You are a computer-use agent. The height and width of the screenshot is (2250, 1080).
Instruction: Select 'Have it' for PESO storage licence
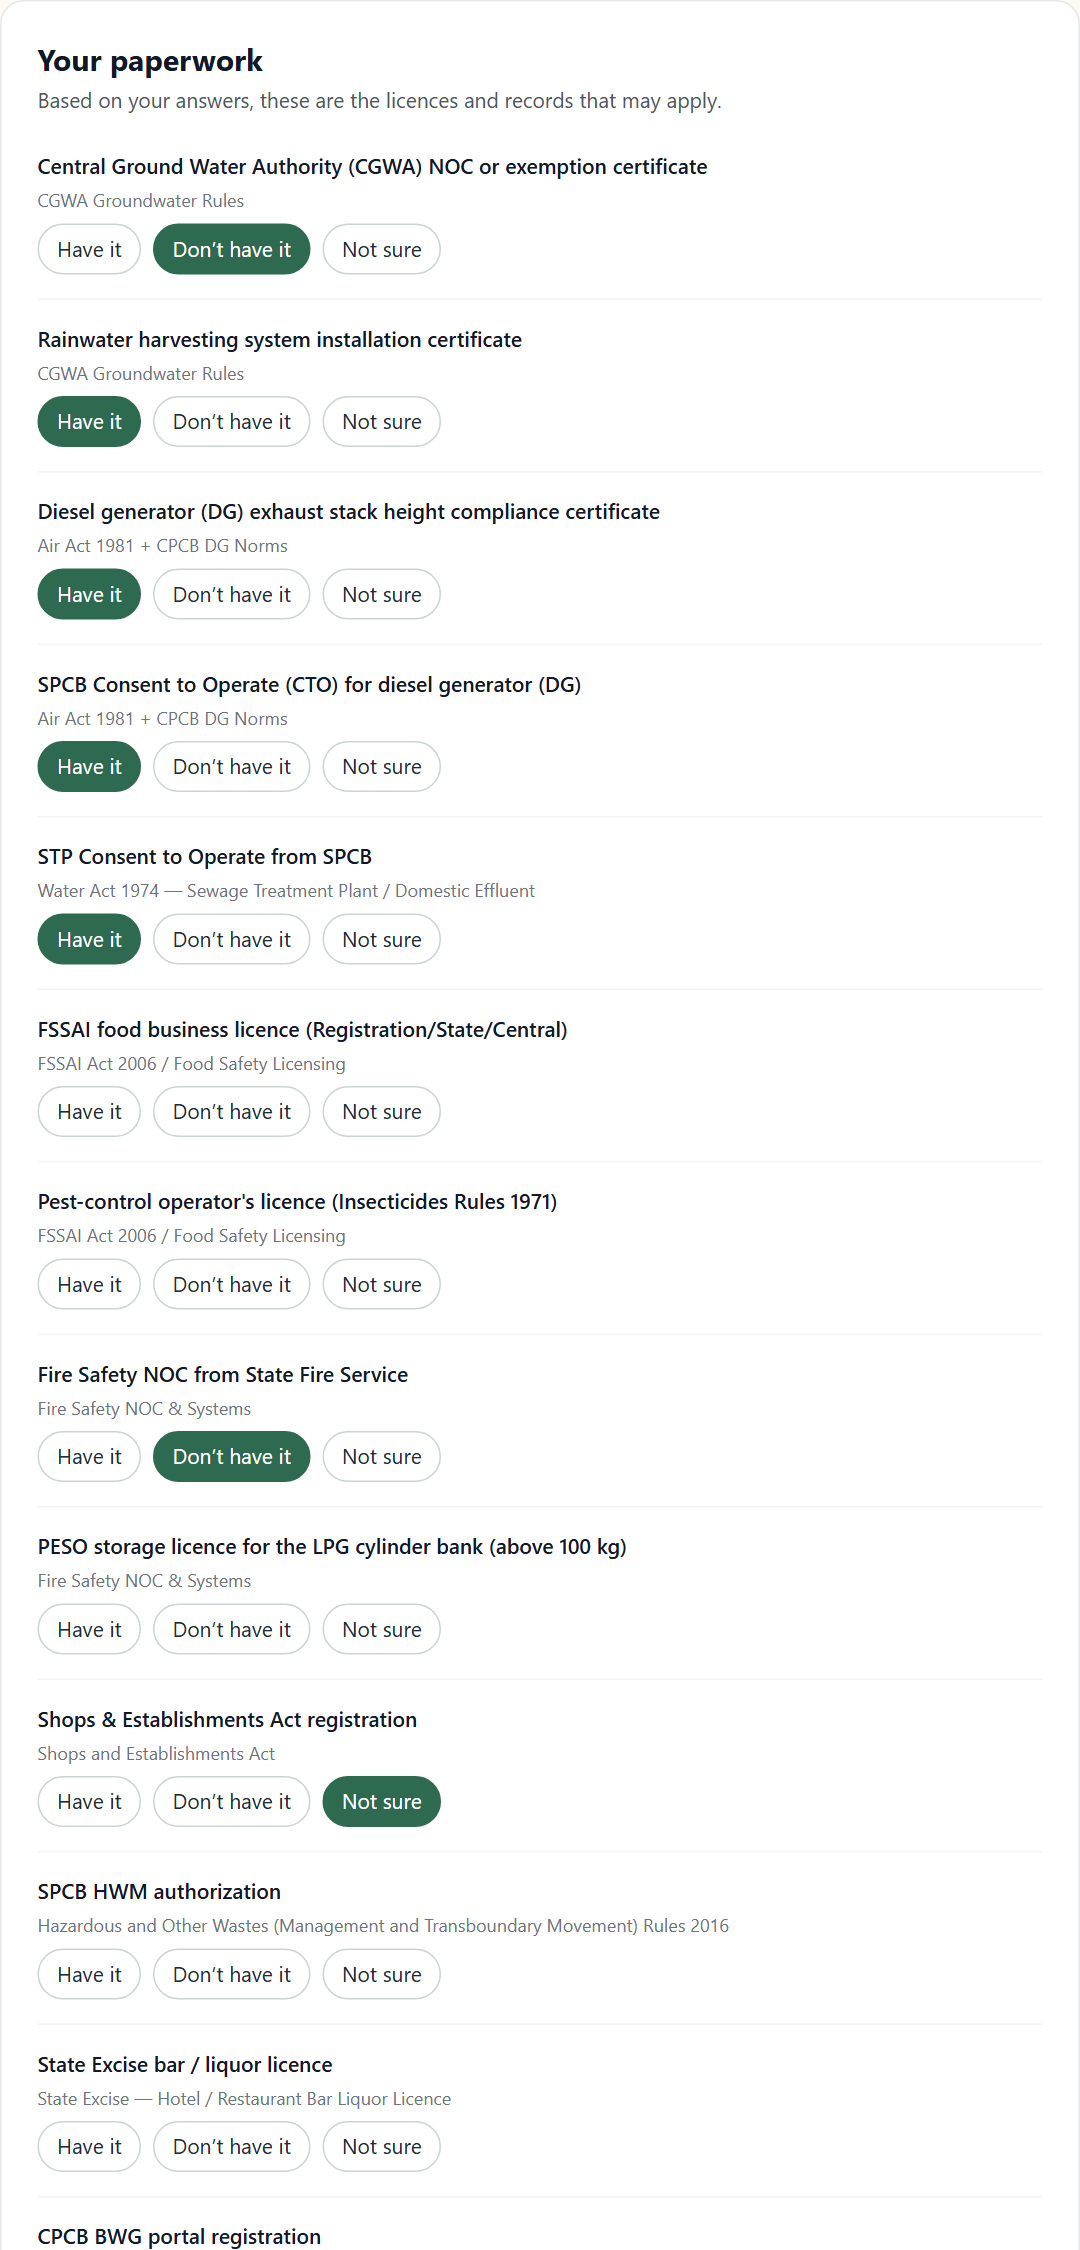(x=89, y=1629)
